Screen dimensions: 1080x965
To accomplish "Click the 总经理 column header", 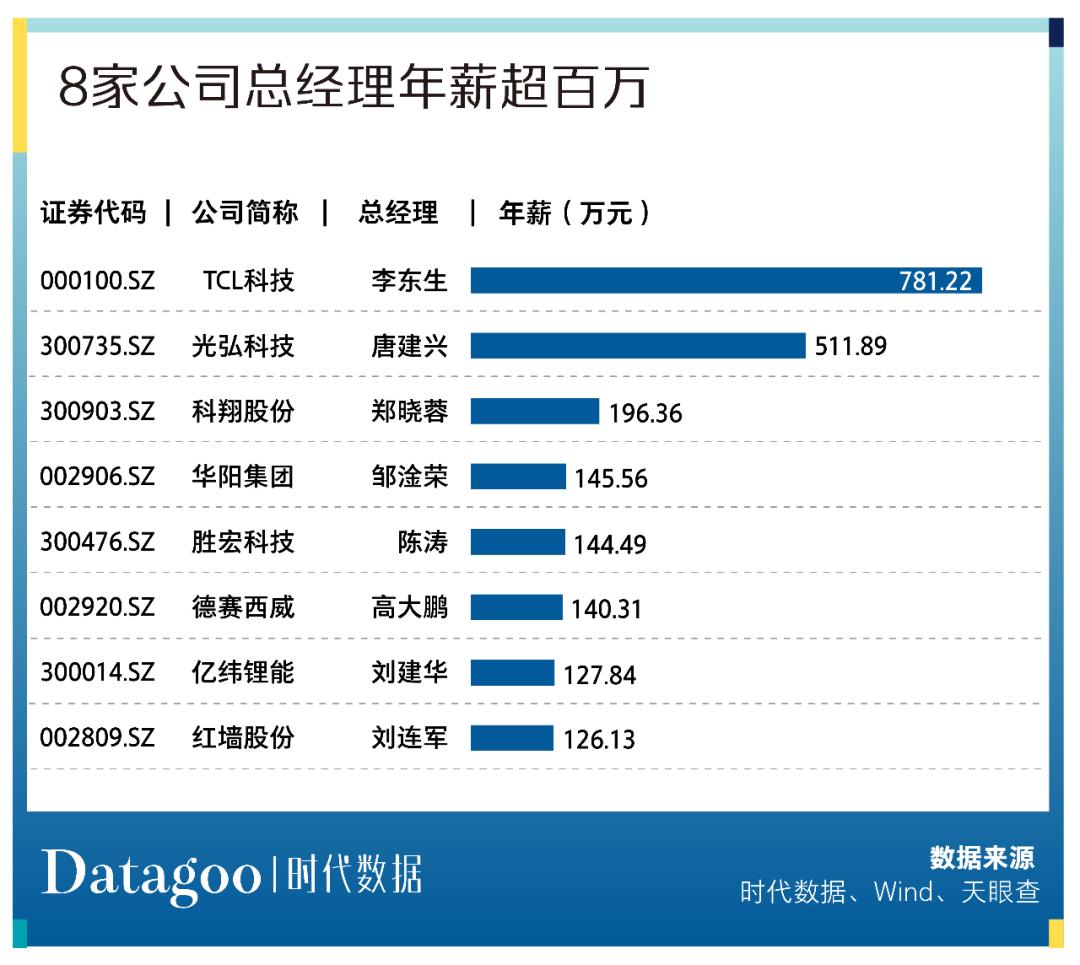I will point(398,212).
